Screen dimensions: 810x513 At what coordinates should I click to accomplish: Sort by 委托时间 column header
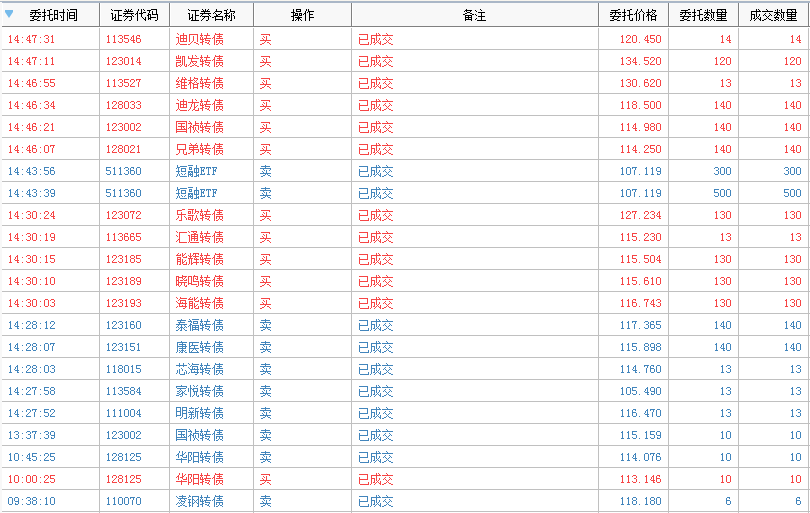[x=51, y=15]
